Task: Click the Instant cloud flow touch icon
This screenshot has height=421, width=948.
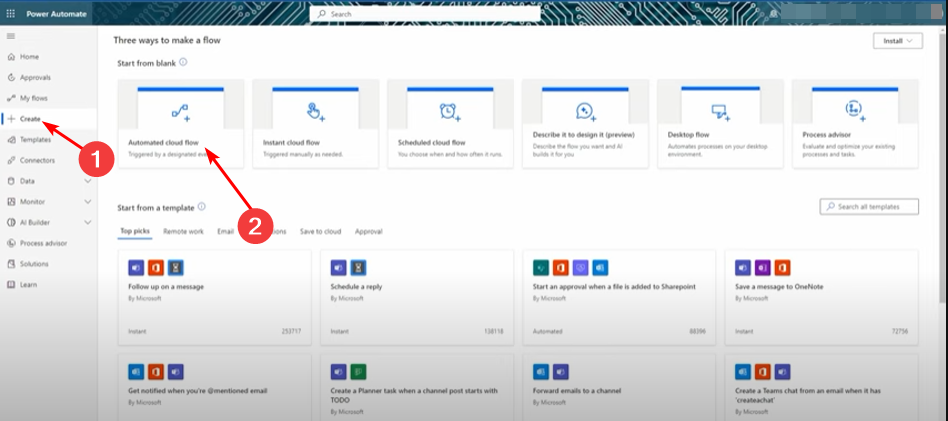Action: coord(316,112)
